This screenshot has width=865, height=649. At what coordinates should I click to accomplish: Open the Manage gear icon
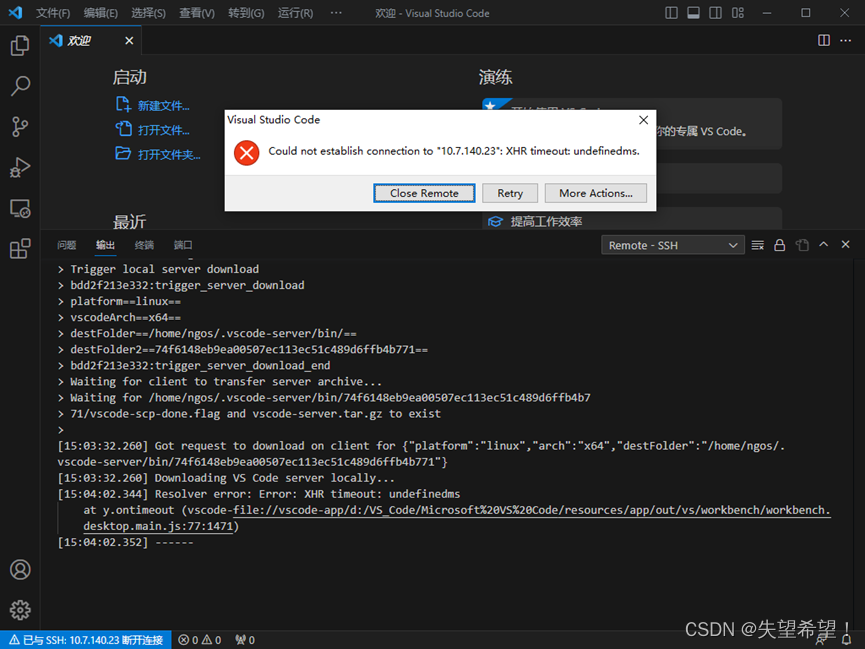coord(20,610)
